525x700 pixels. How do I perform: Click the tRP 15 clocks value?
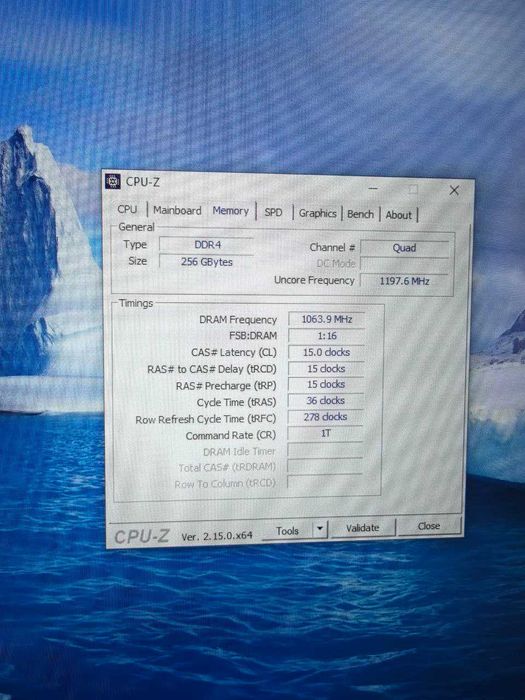point(326,384)
